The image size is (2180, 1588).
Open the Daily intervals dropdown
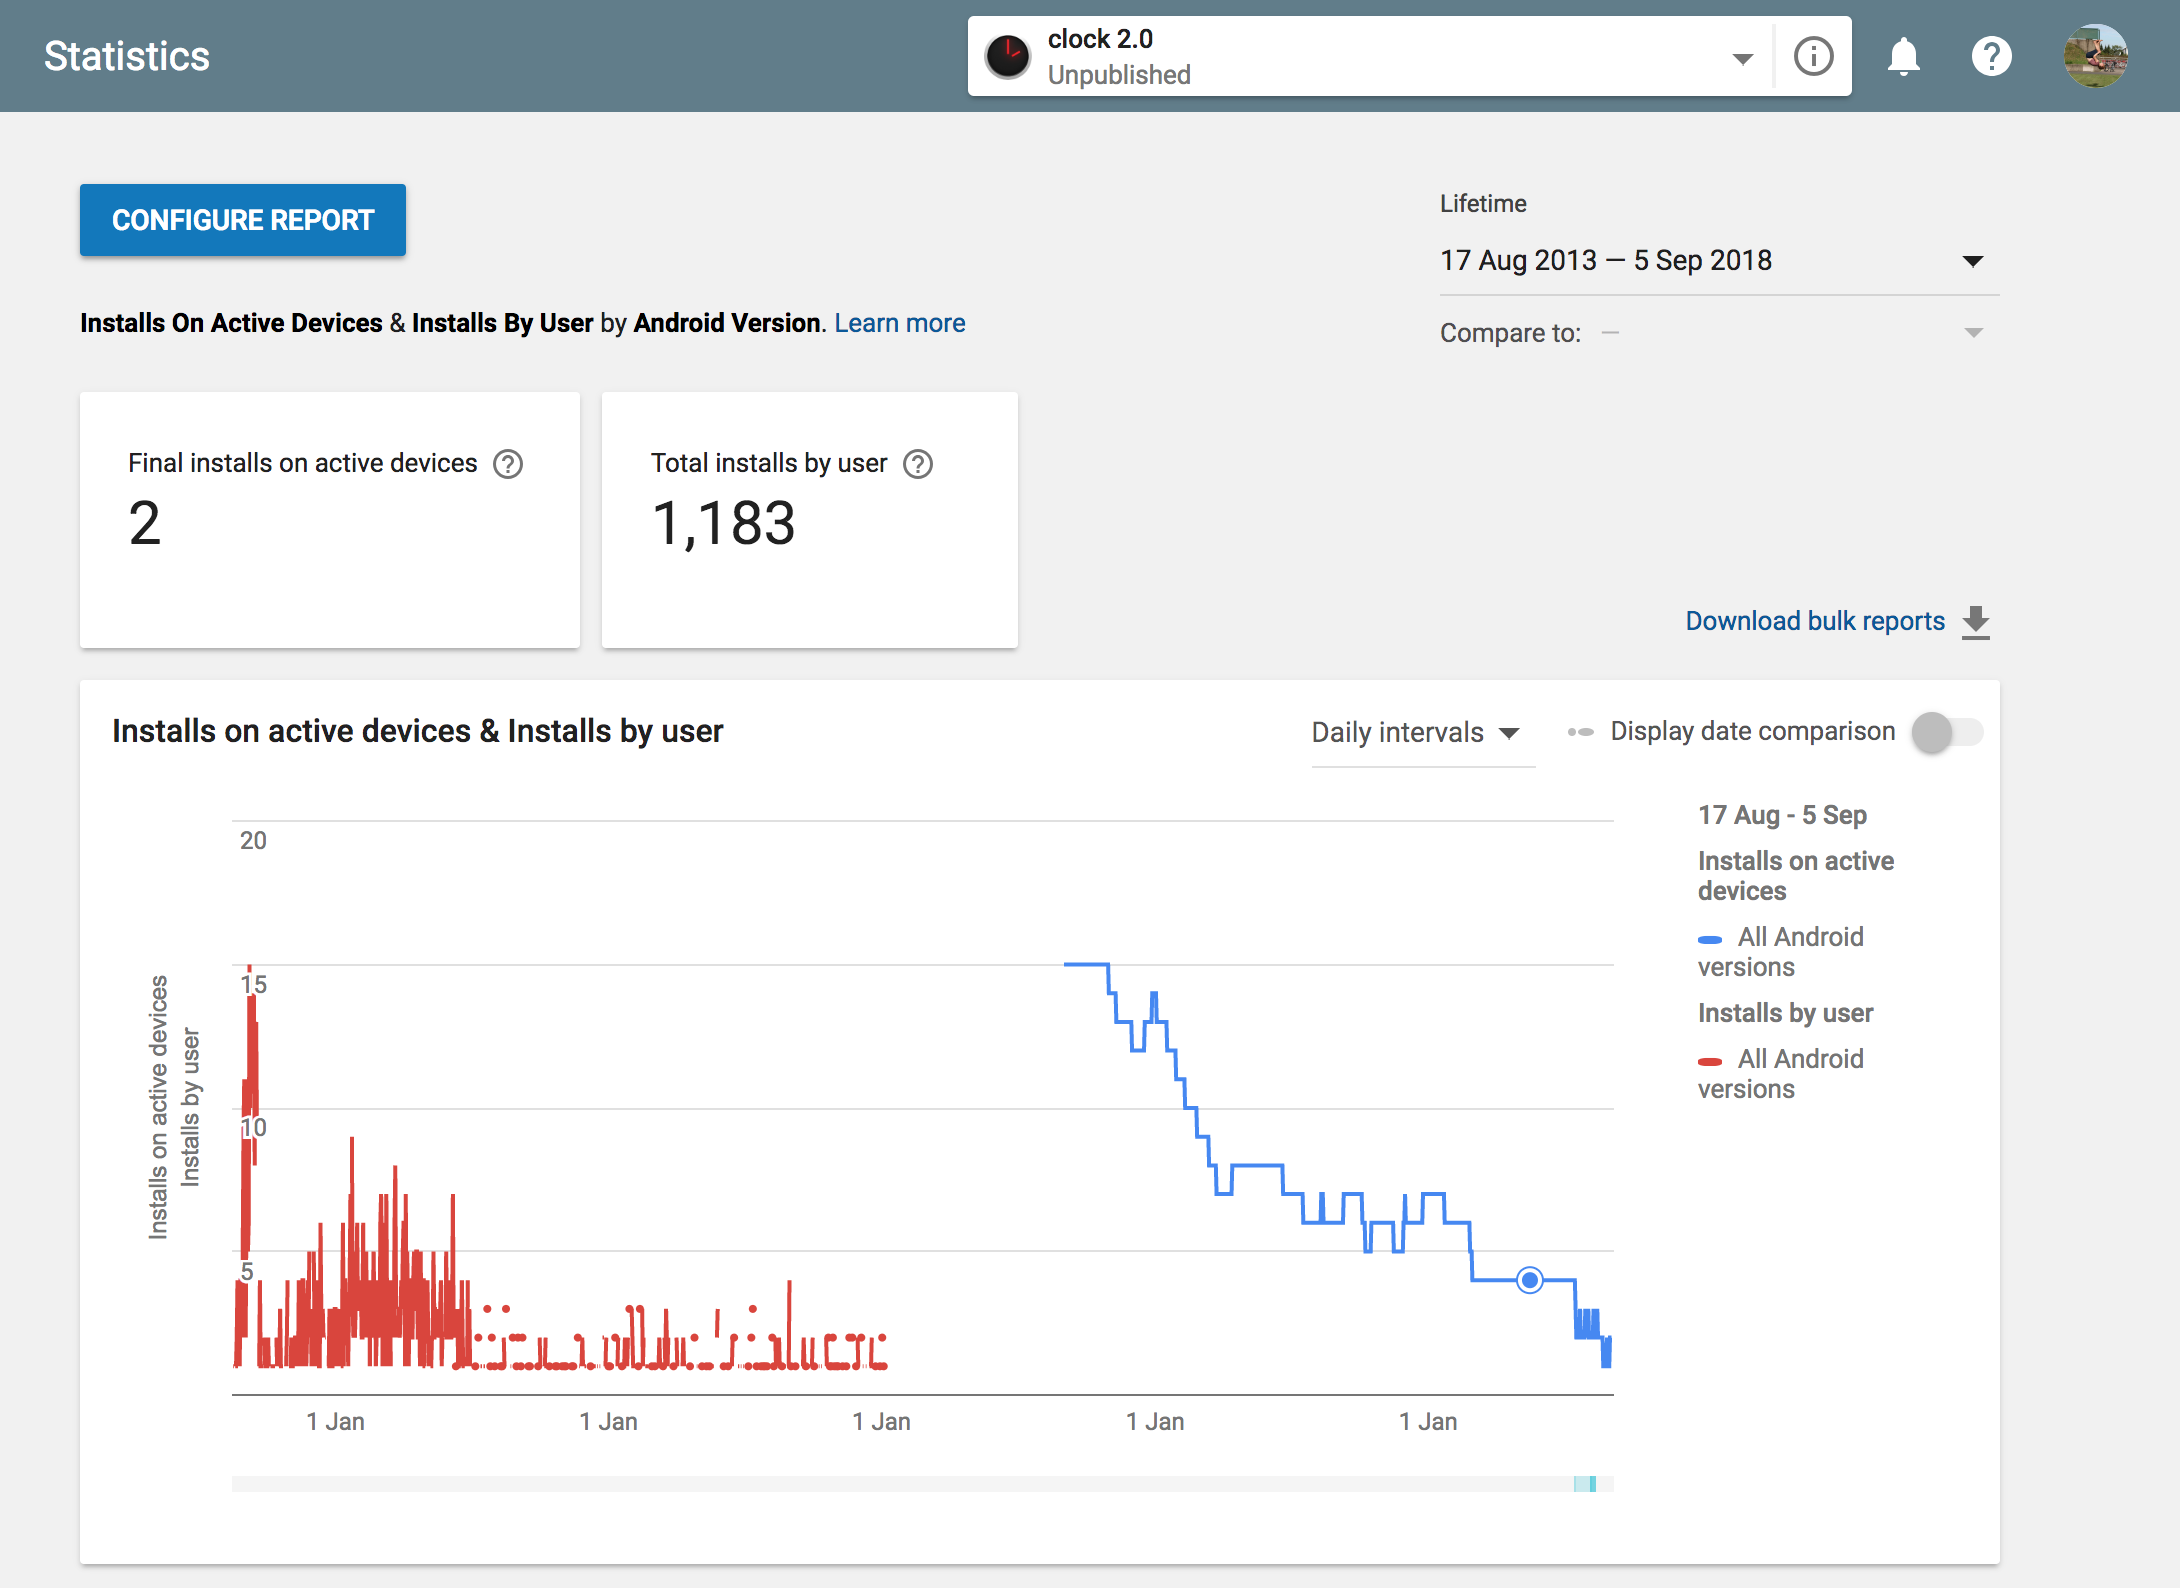pos(1415,733)
